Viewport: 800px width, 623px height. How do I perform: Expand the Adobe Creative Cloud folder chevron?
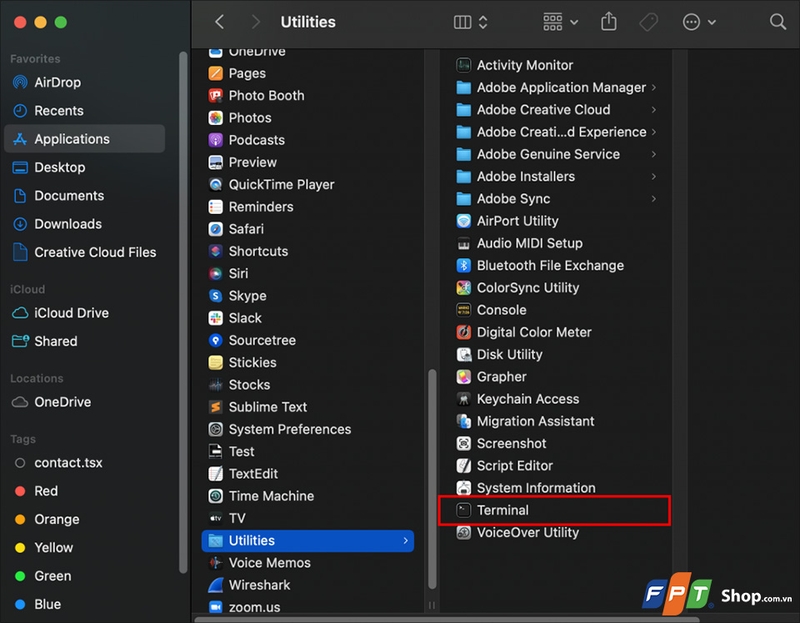tap(653, 110)
